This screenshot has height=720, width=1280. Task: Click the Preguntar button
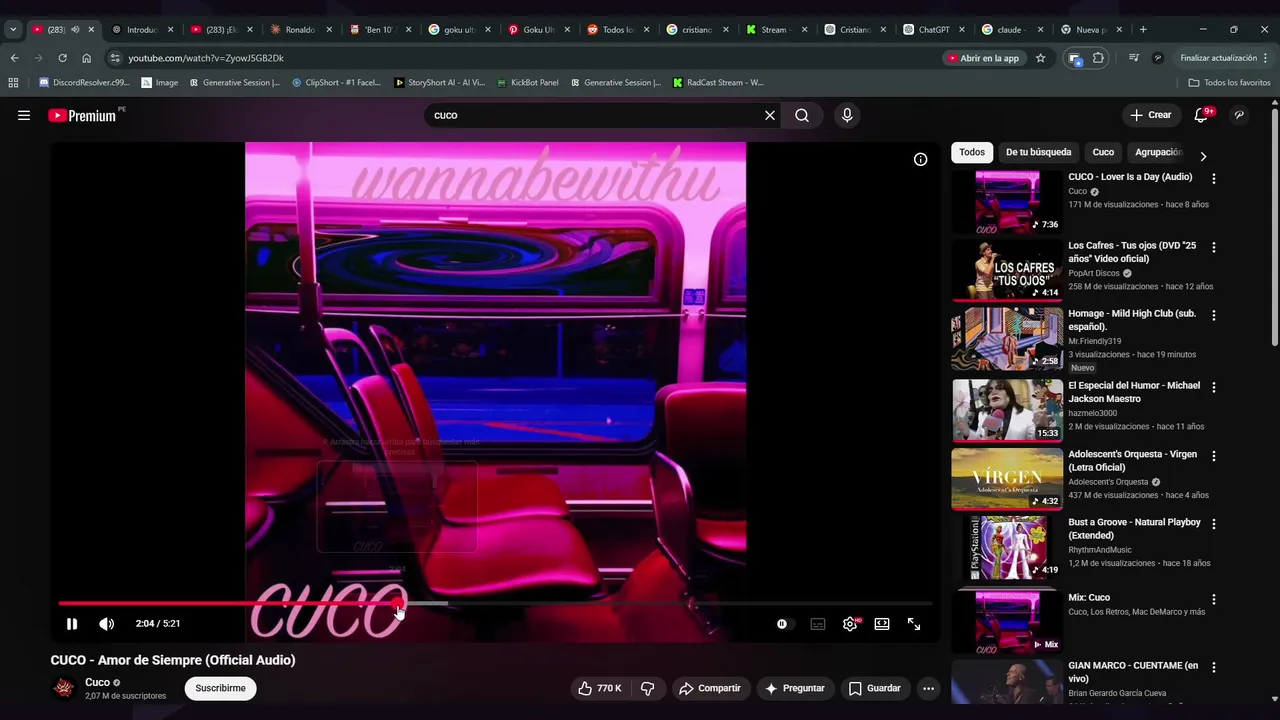pyautogui.click(x=795, y=688)
